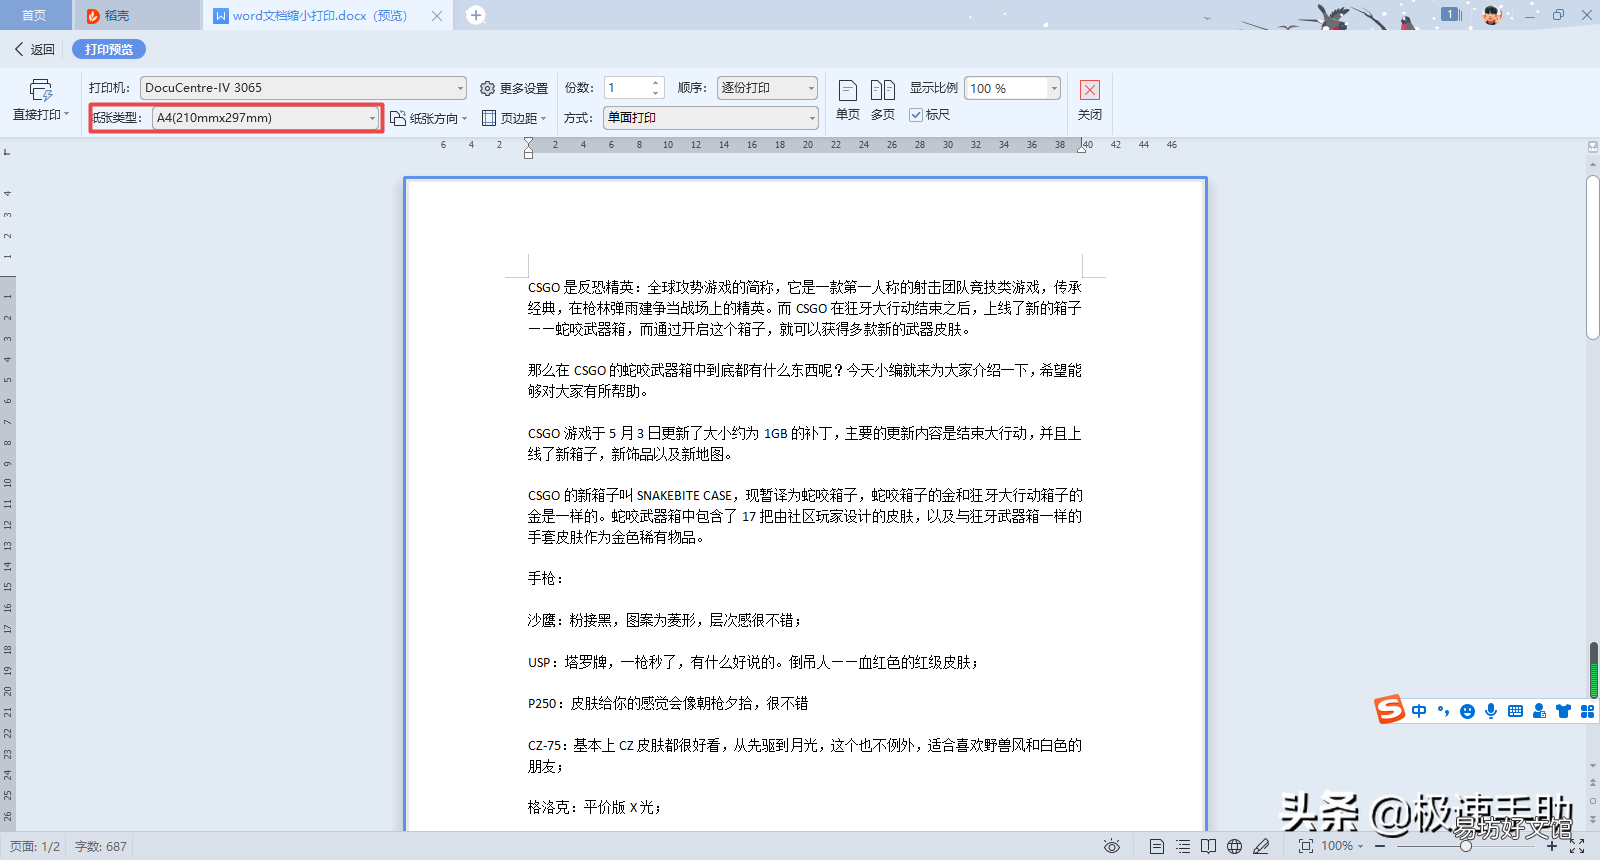This screenshot has height=860, width=1600.
Task: Enter full screen with the expand icon
Action: [1577, 846]
